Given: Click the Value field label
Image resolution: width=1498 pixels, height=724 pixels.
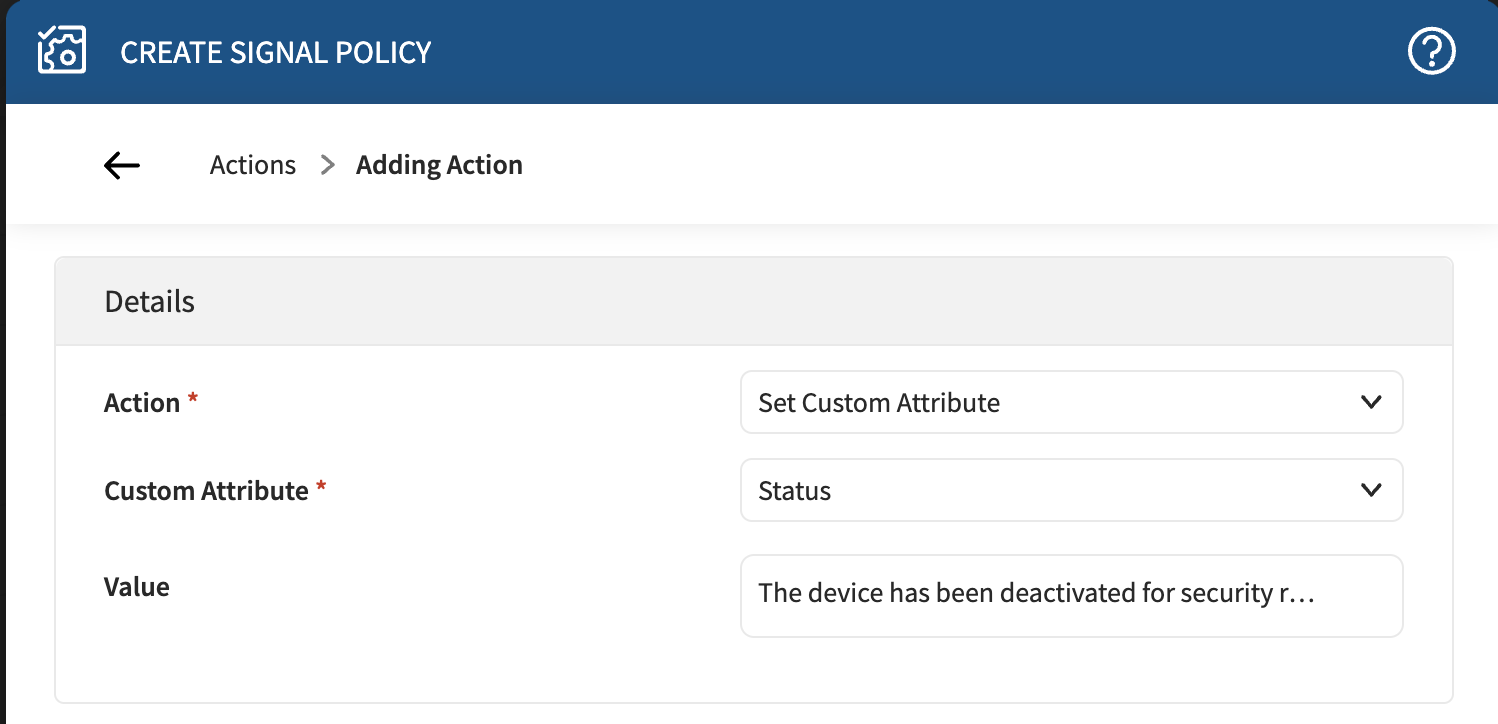Looking at the screenshot, I should pyautogui.click(x=137, y=587).
